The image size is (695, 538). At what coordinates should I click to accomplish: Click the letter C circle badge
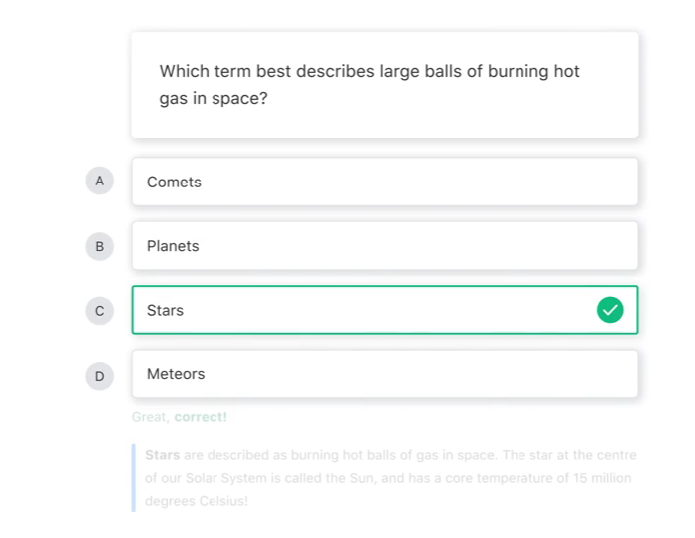pyautogui.click(x=99, y=311)
